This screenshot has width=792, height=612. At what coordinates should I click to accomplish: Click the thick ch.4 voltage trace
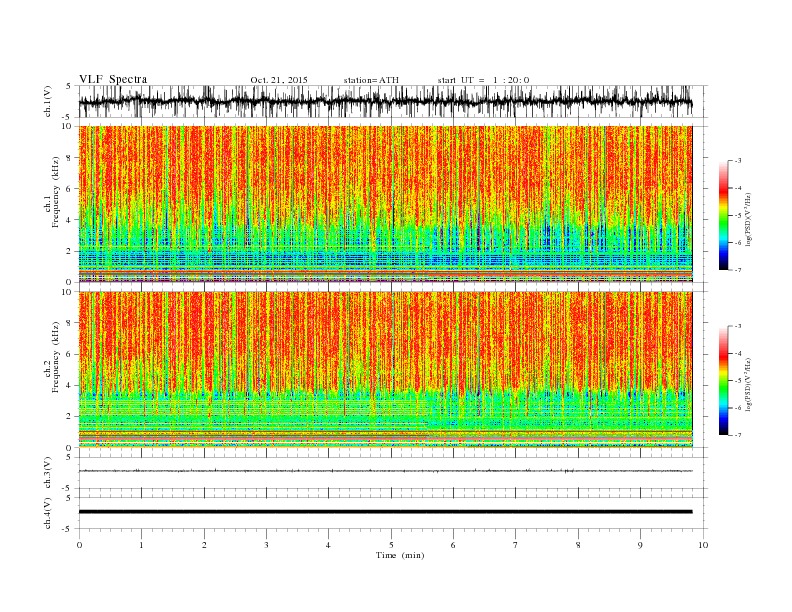(x=385, y=512)
